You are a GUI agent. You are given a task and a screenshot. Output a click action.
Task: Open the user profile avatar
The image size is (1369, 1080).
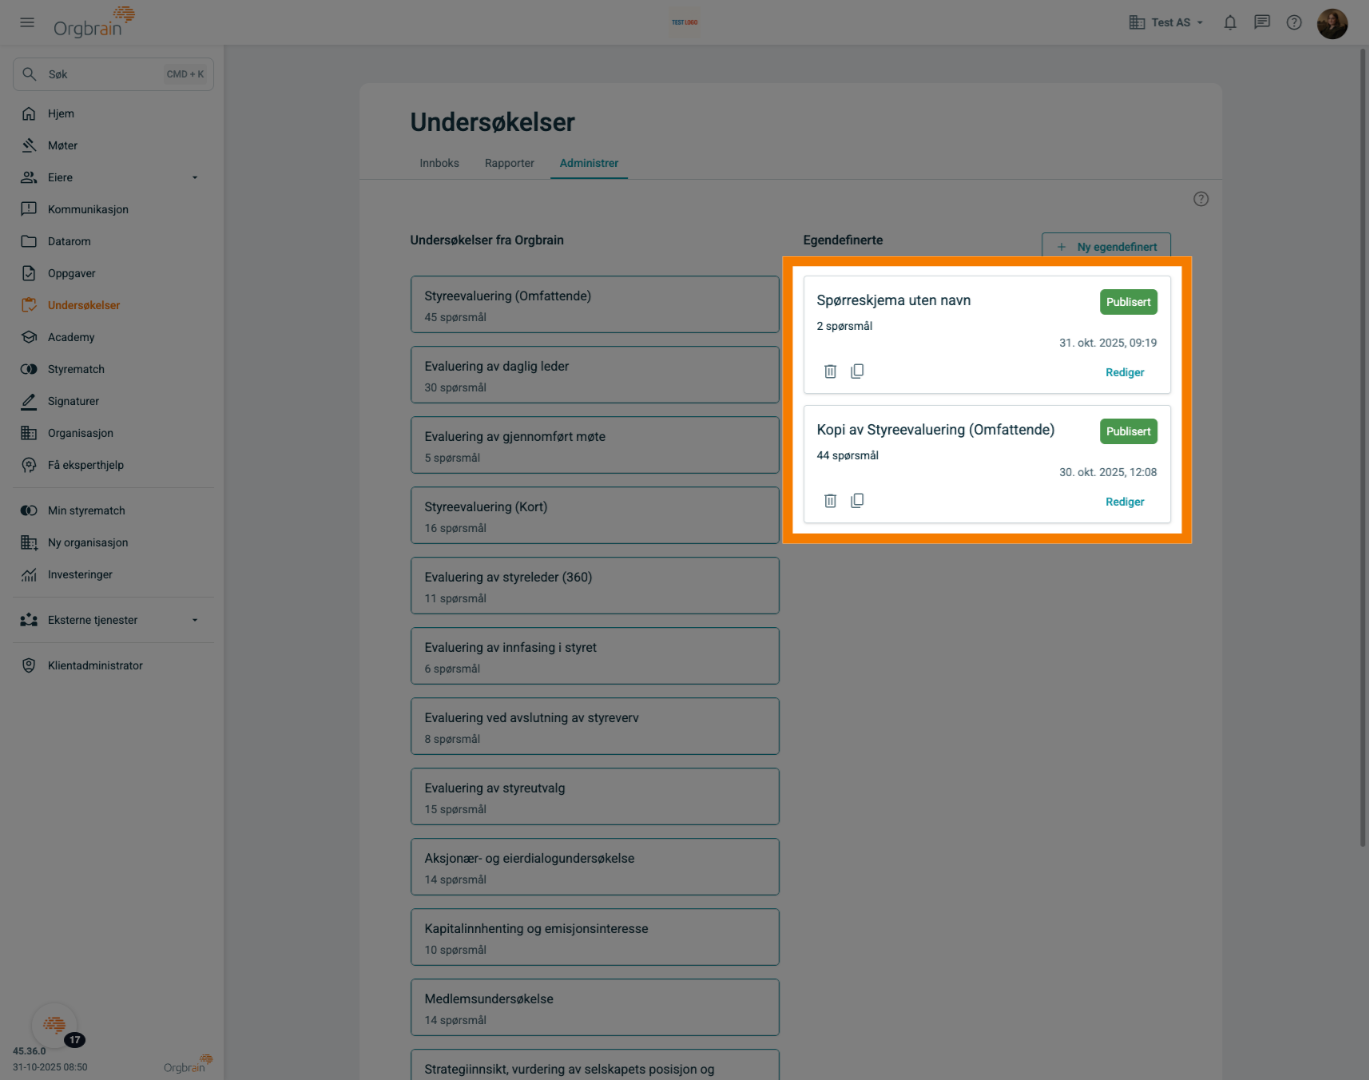[1332, 23]
